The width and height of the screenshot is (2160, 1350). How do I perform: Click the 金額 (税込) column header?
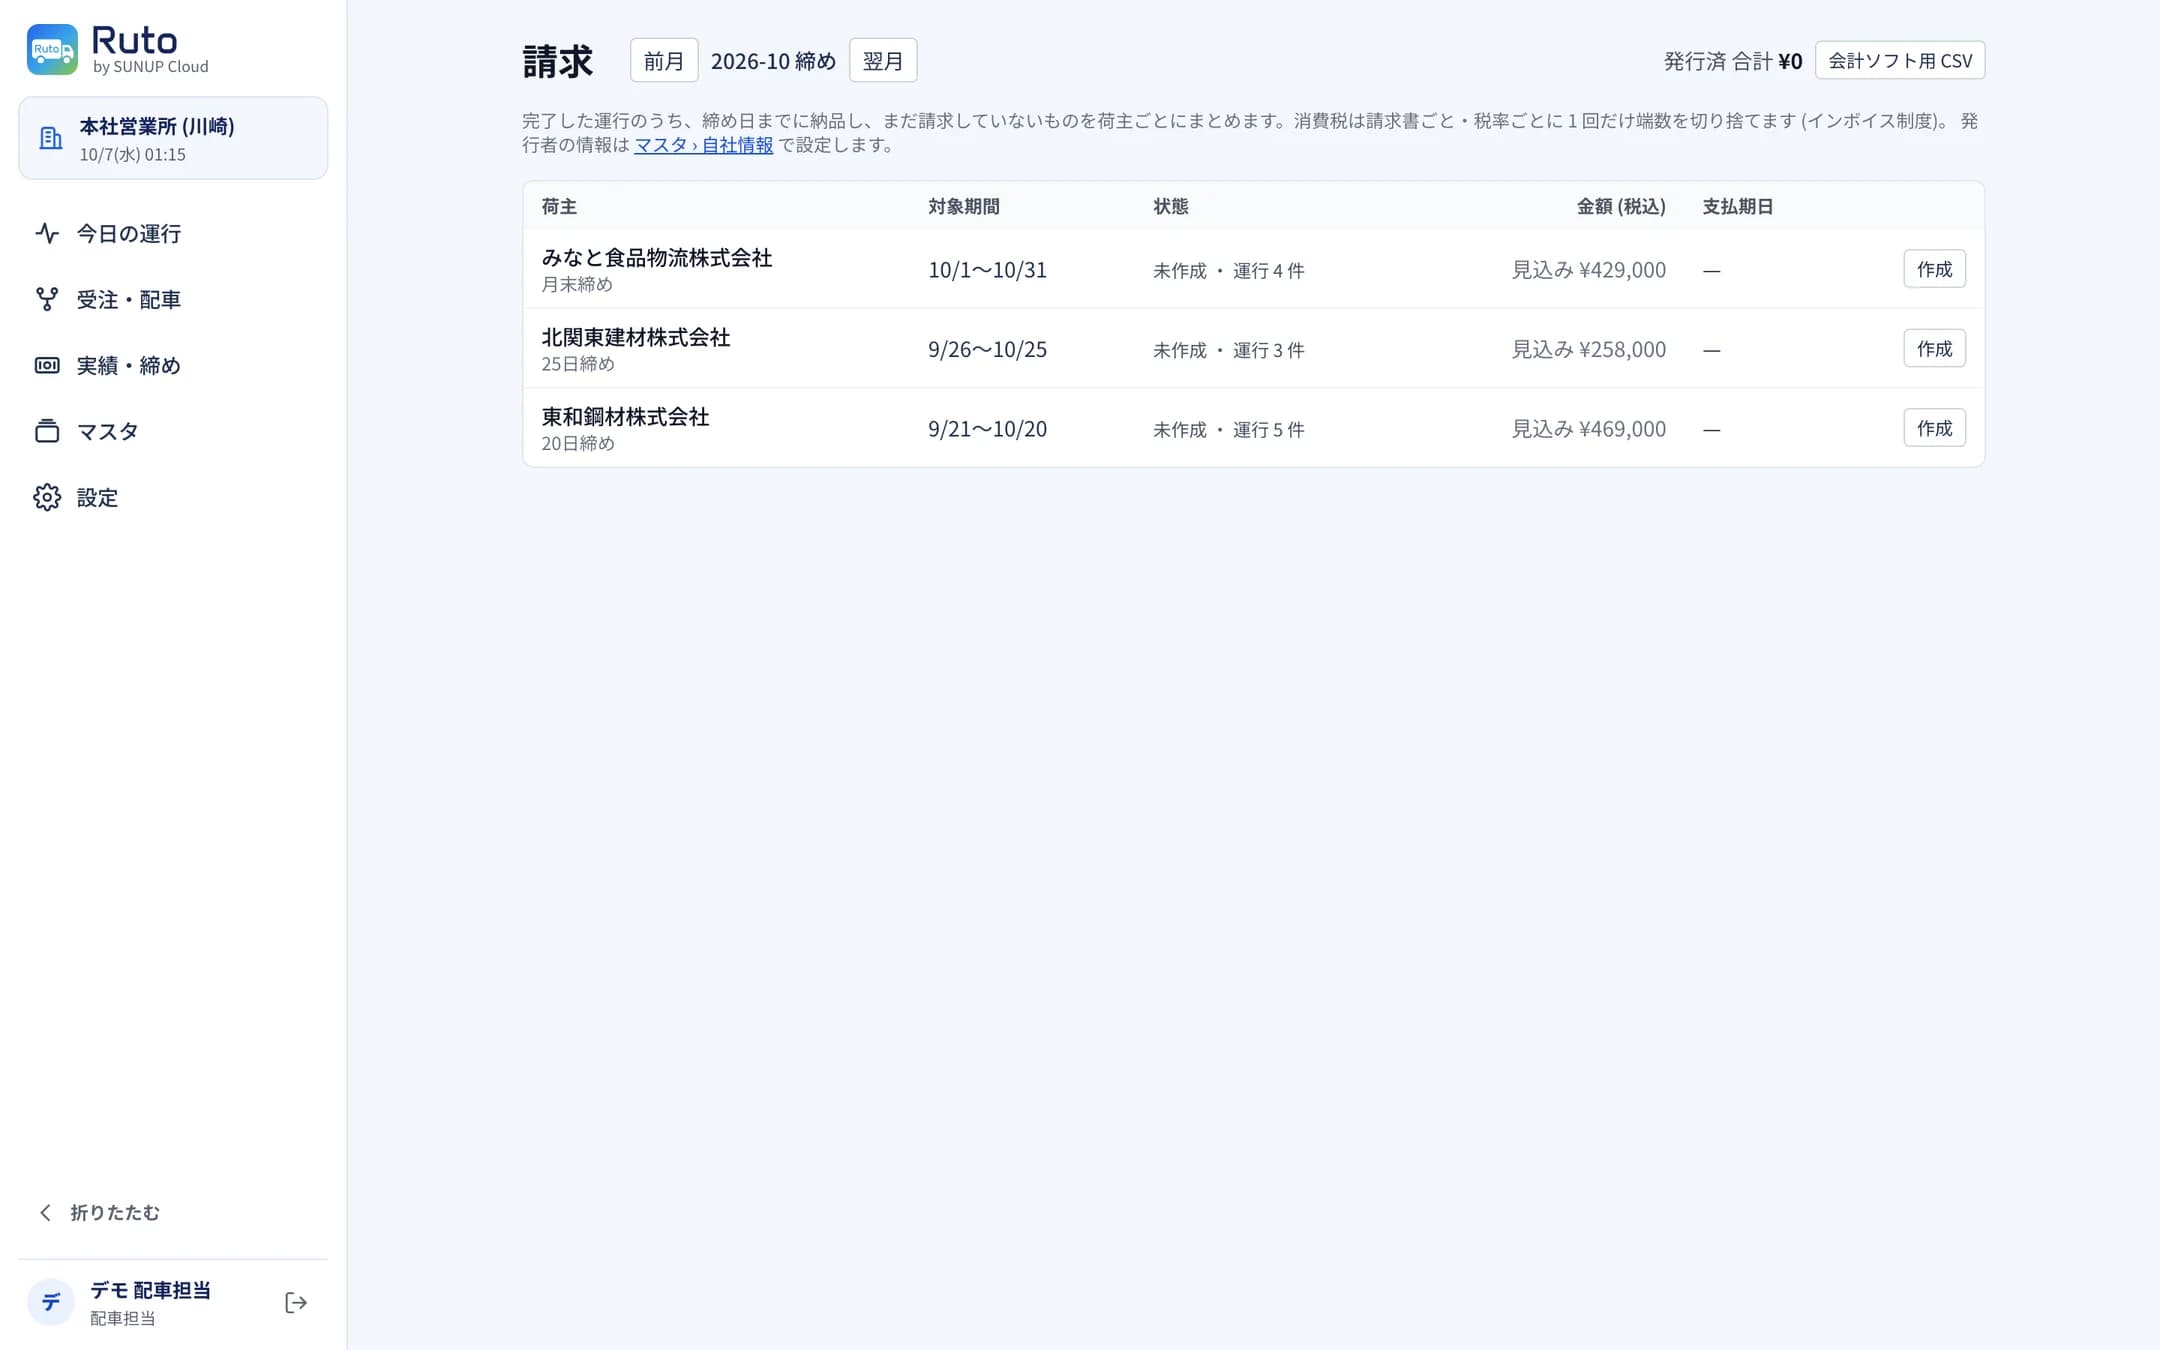coord(1621,206)
